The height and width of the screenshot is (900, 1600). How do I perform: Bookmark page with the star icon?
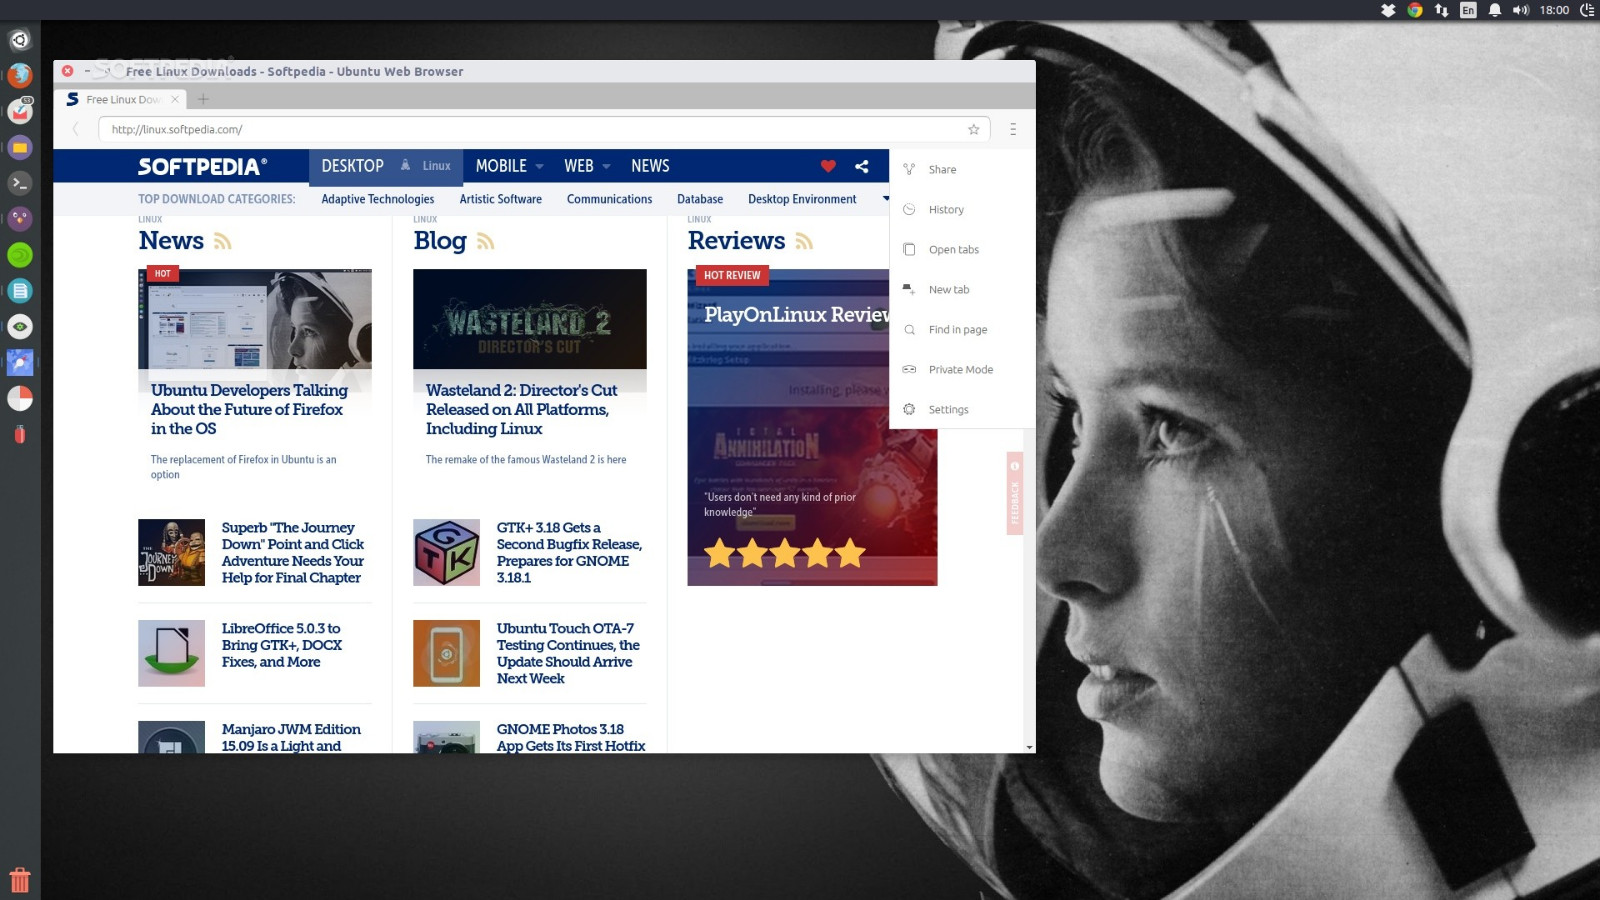click(x=973, y=129)
